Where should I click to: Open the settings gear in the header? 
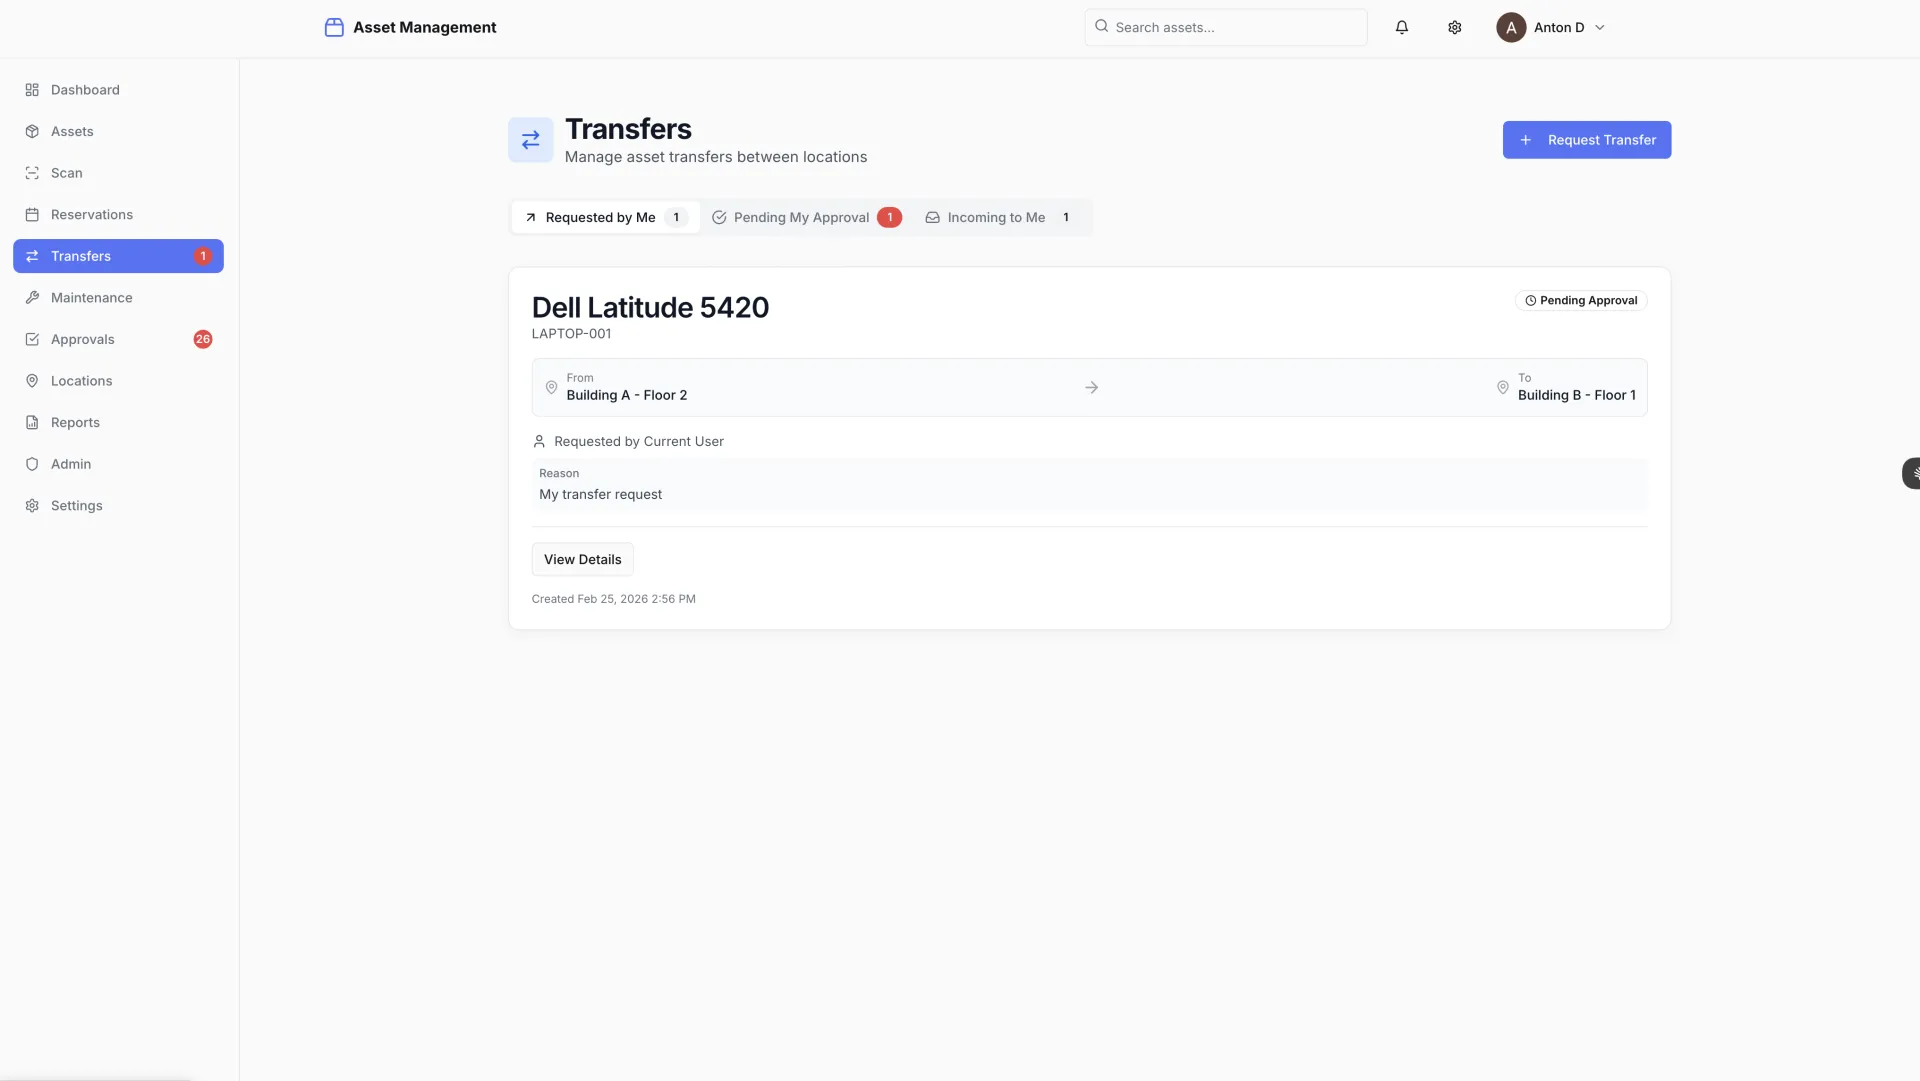coord(1454,27)
